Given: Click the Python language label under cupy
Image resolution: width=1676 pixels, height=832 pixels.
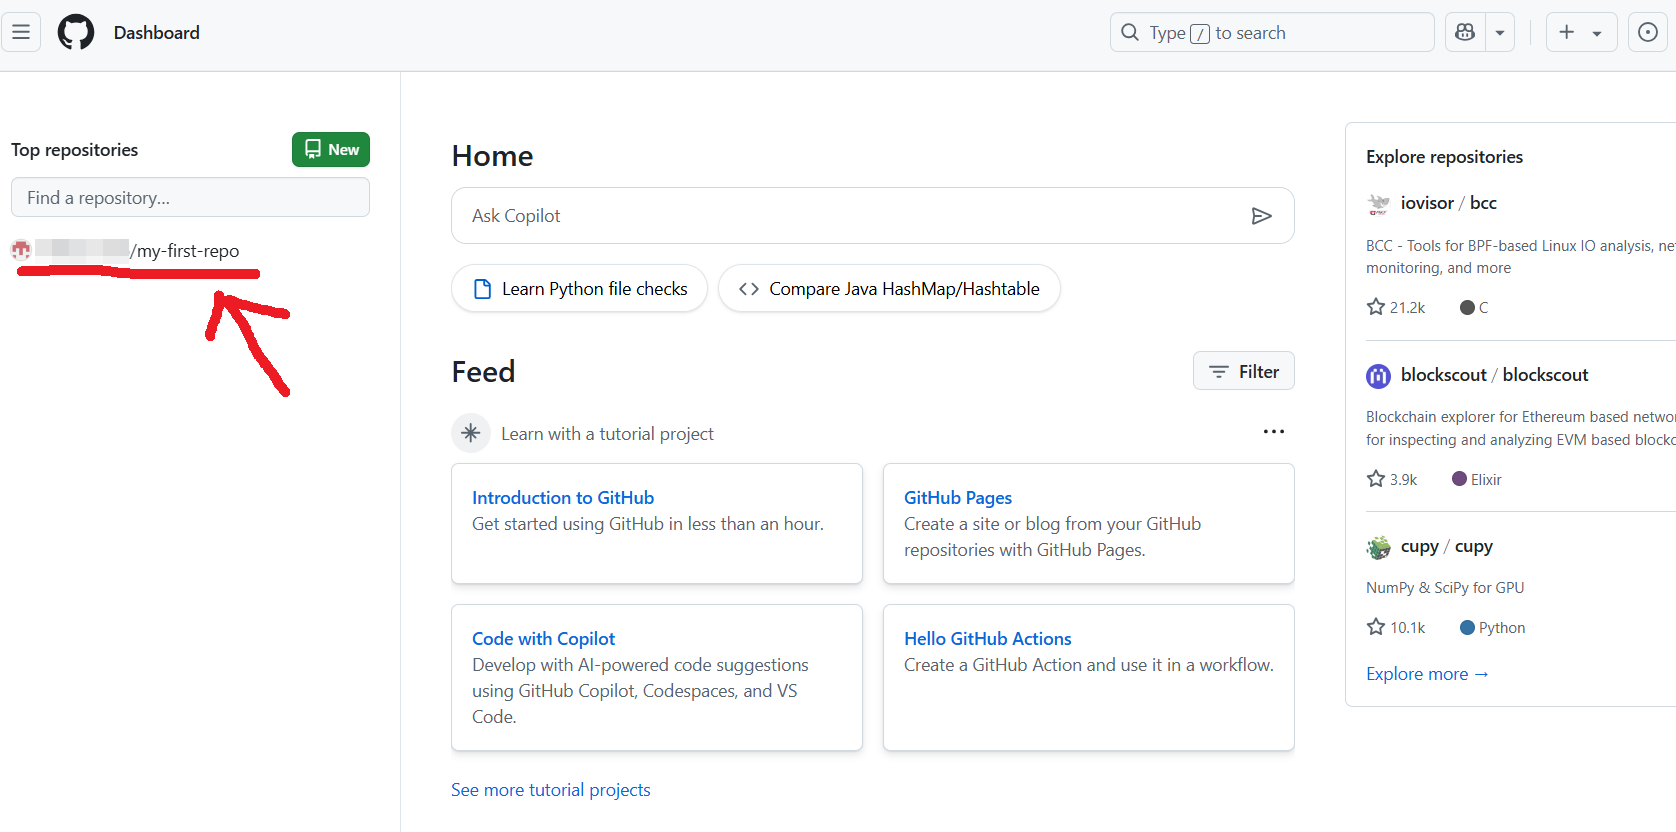Looking at the screenshot, I should pos(1502,627).
